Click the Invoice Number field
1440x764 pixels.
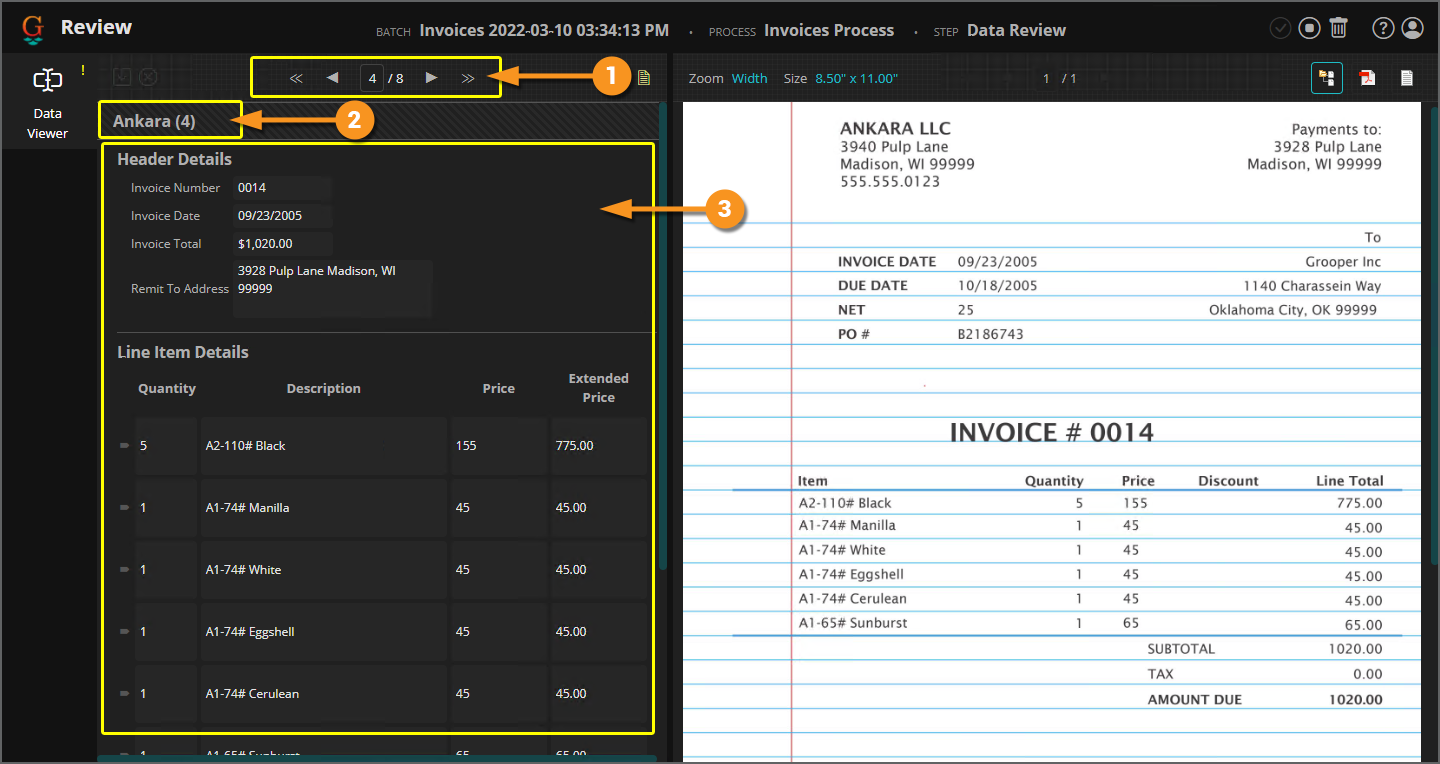pos(282,188)
